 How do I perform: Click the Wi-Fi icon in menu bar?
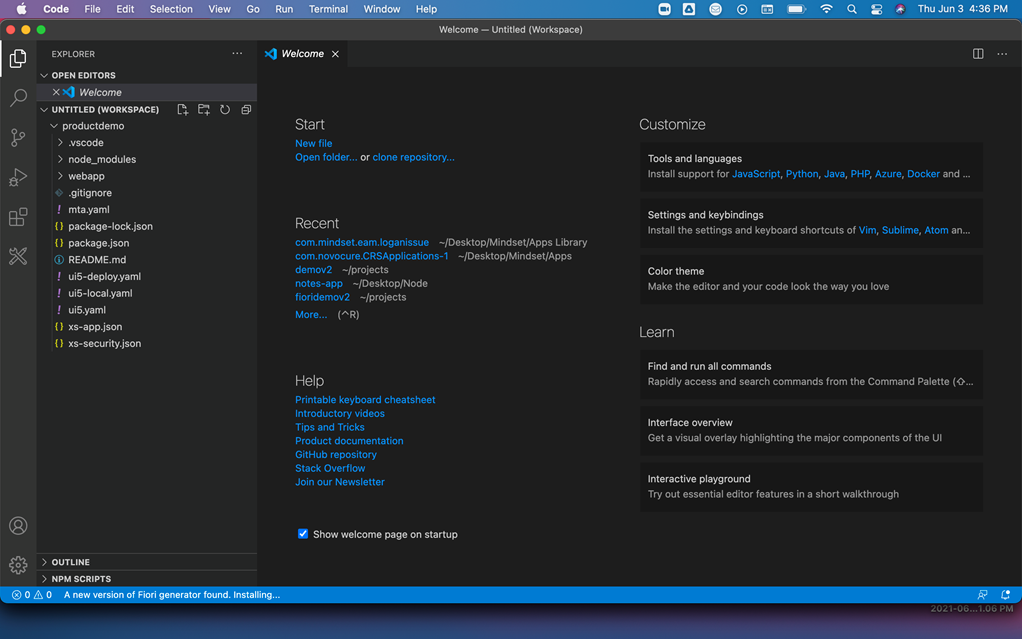pyautogui.click(x=826, y=9)
